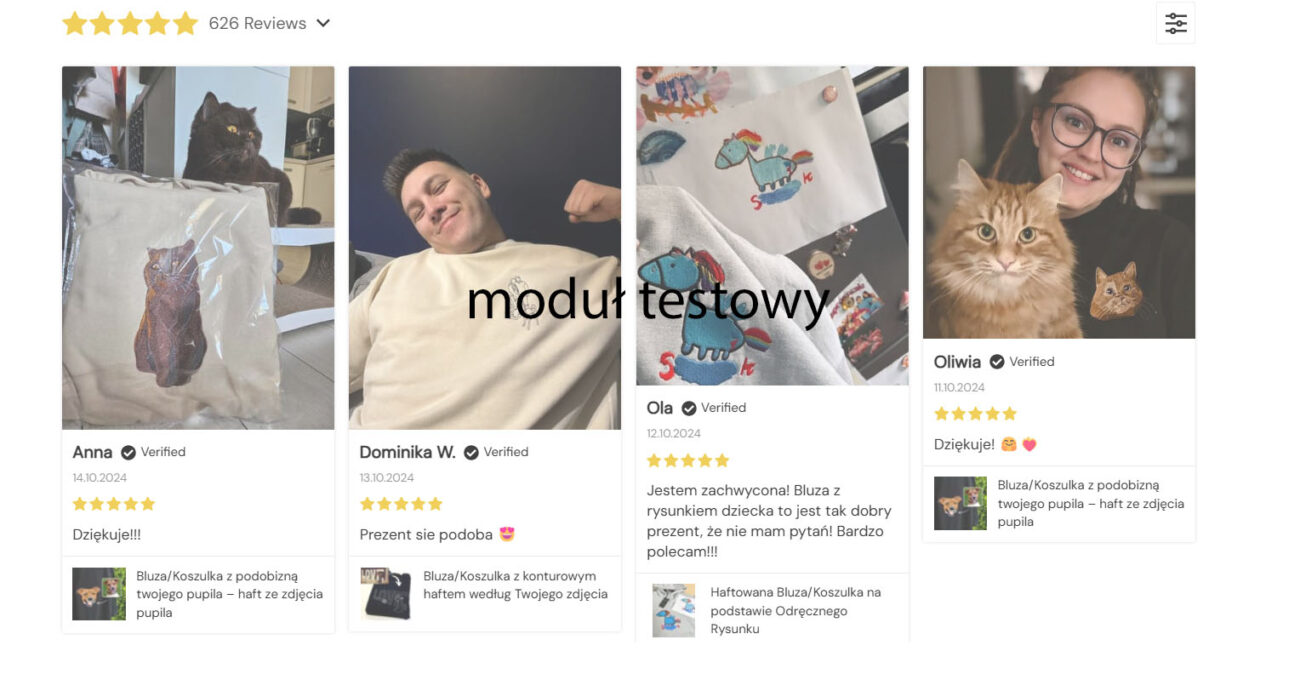Click the verified checkmark beside Oliwia

tap(997, 362)
